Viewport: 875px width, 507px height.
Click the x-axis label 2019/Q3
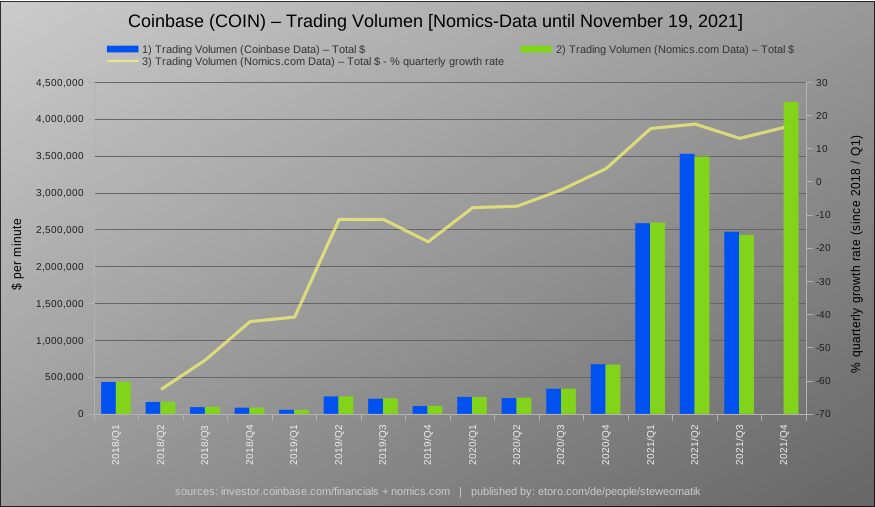pos(383,445)
